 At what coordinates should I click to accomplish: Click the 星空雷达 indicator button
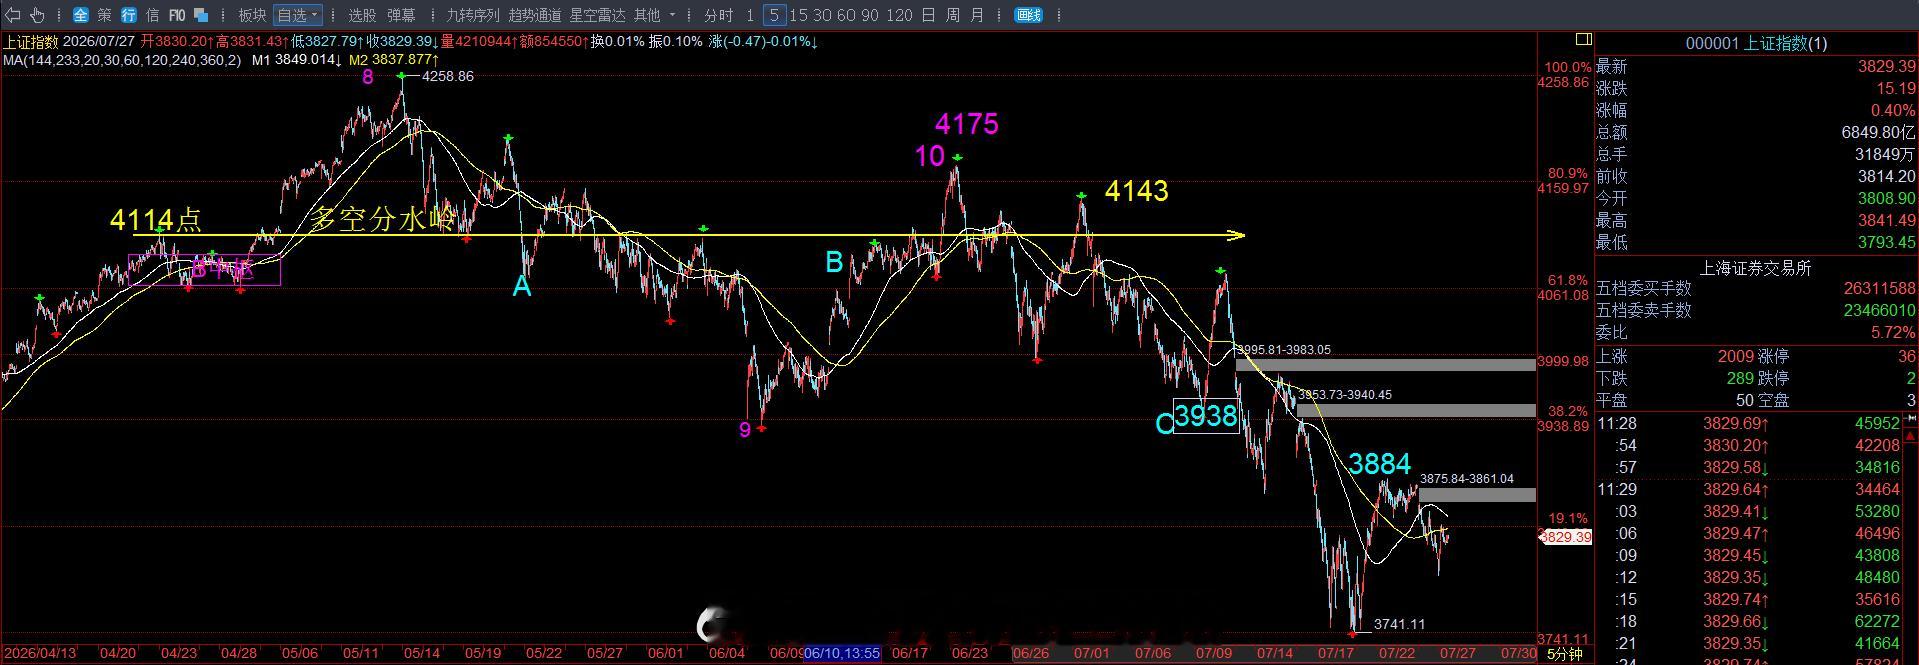point(597,15)
